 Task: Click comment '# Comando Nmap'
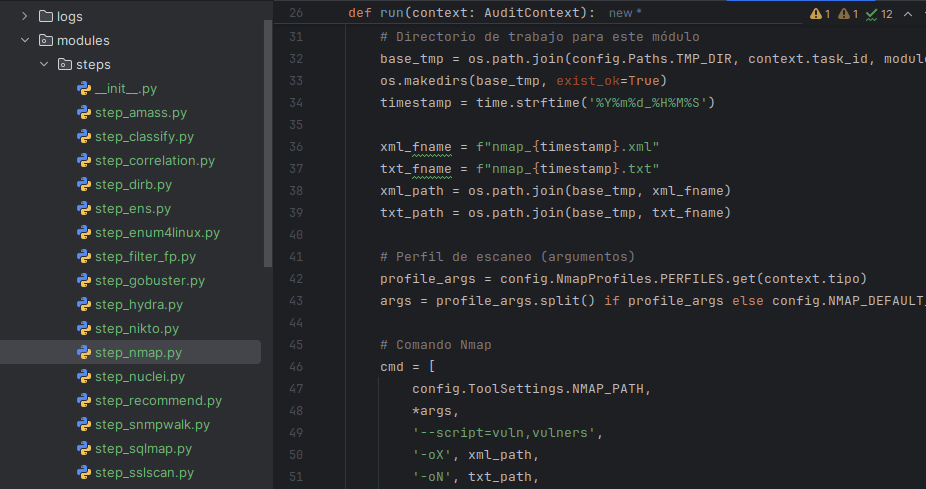click(436, 345)
